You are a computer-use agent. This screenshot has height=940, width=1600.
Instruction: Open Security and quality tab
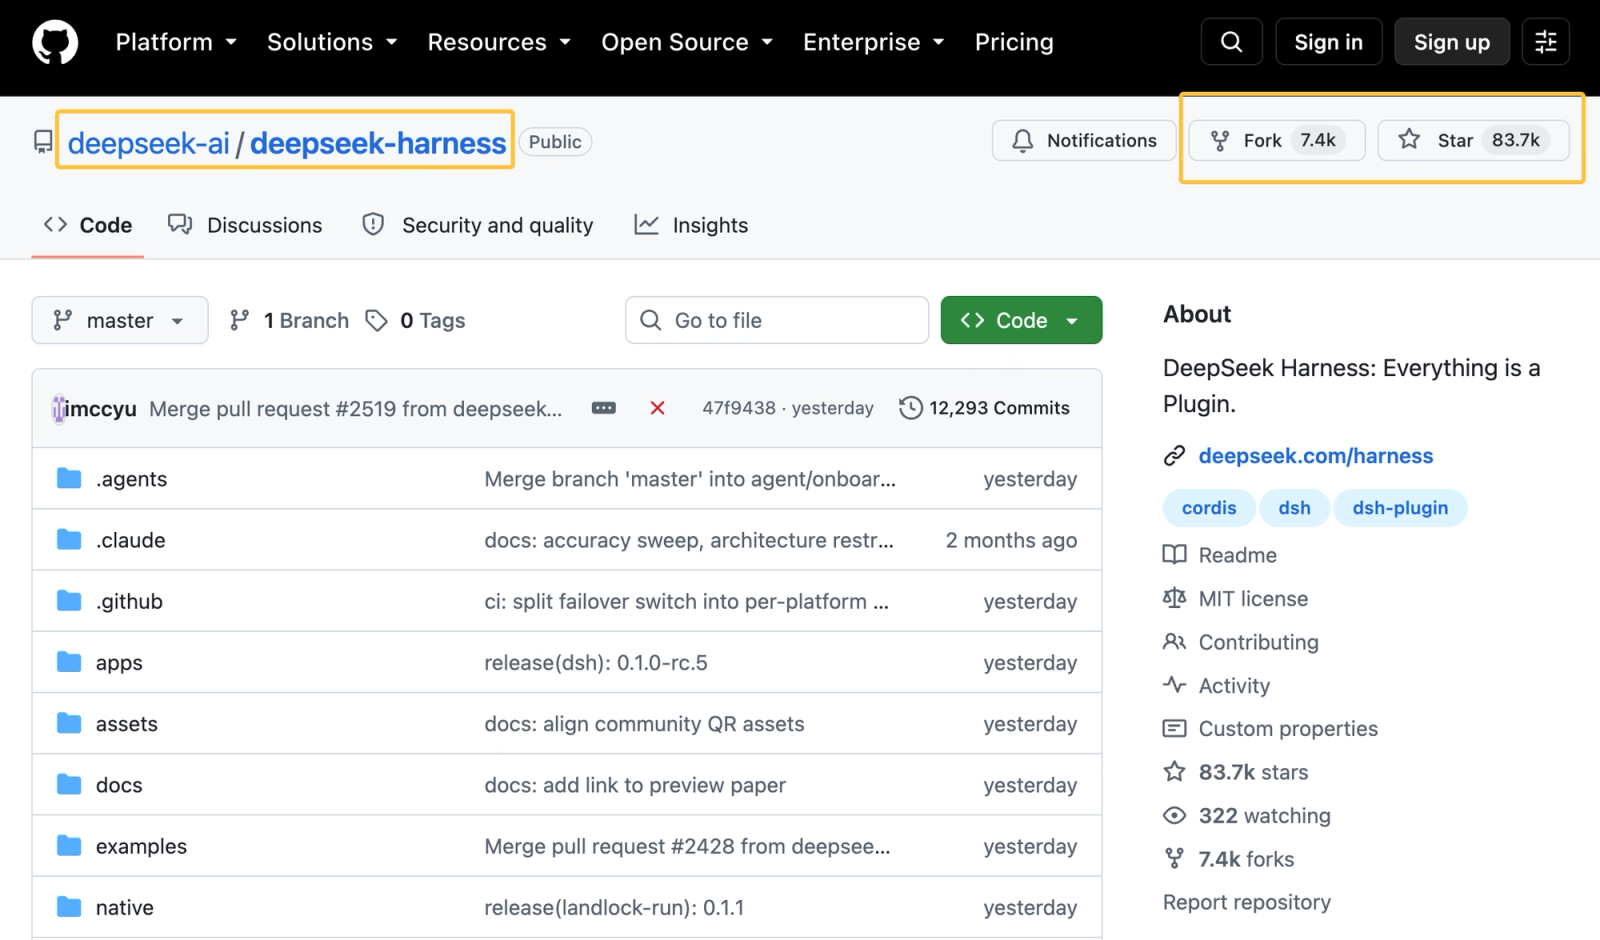pos(478,225)
